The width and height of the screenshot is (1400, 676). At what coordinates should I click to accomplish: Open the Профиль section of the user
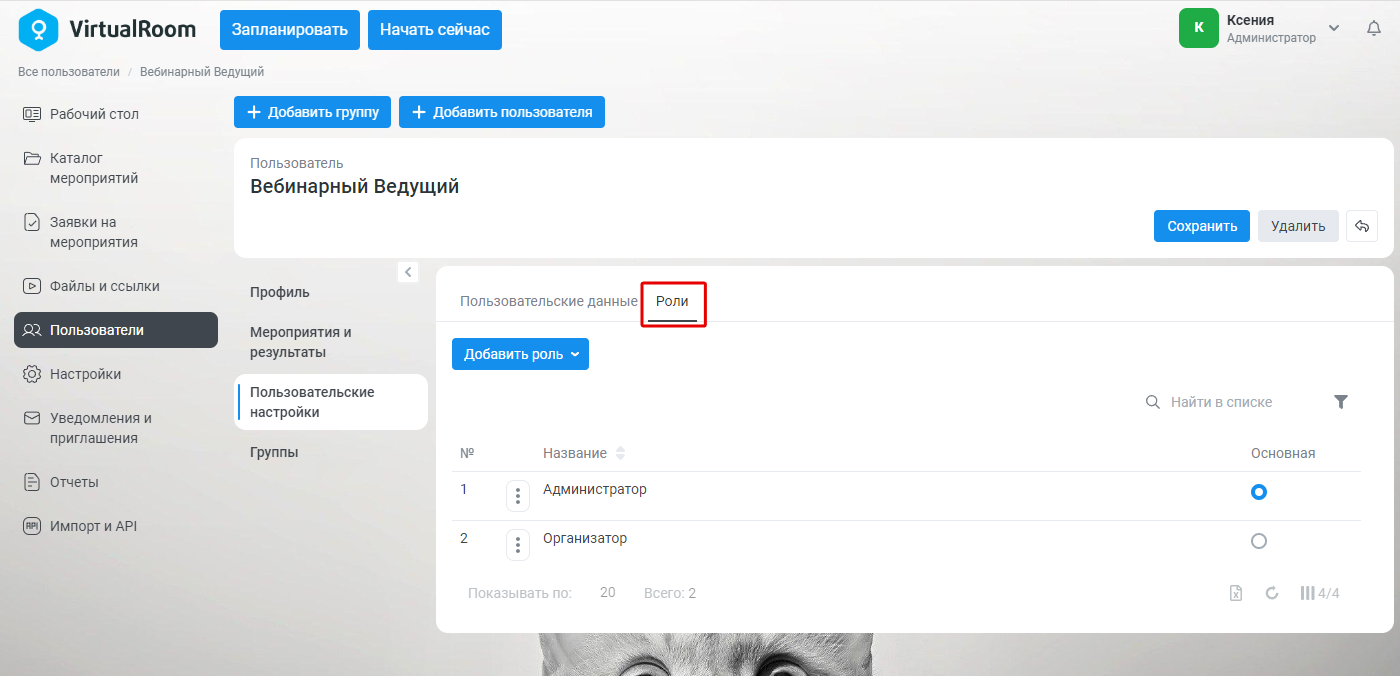point(280,292)
